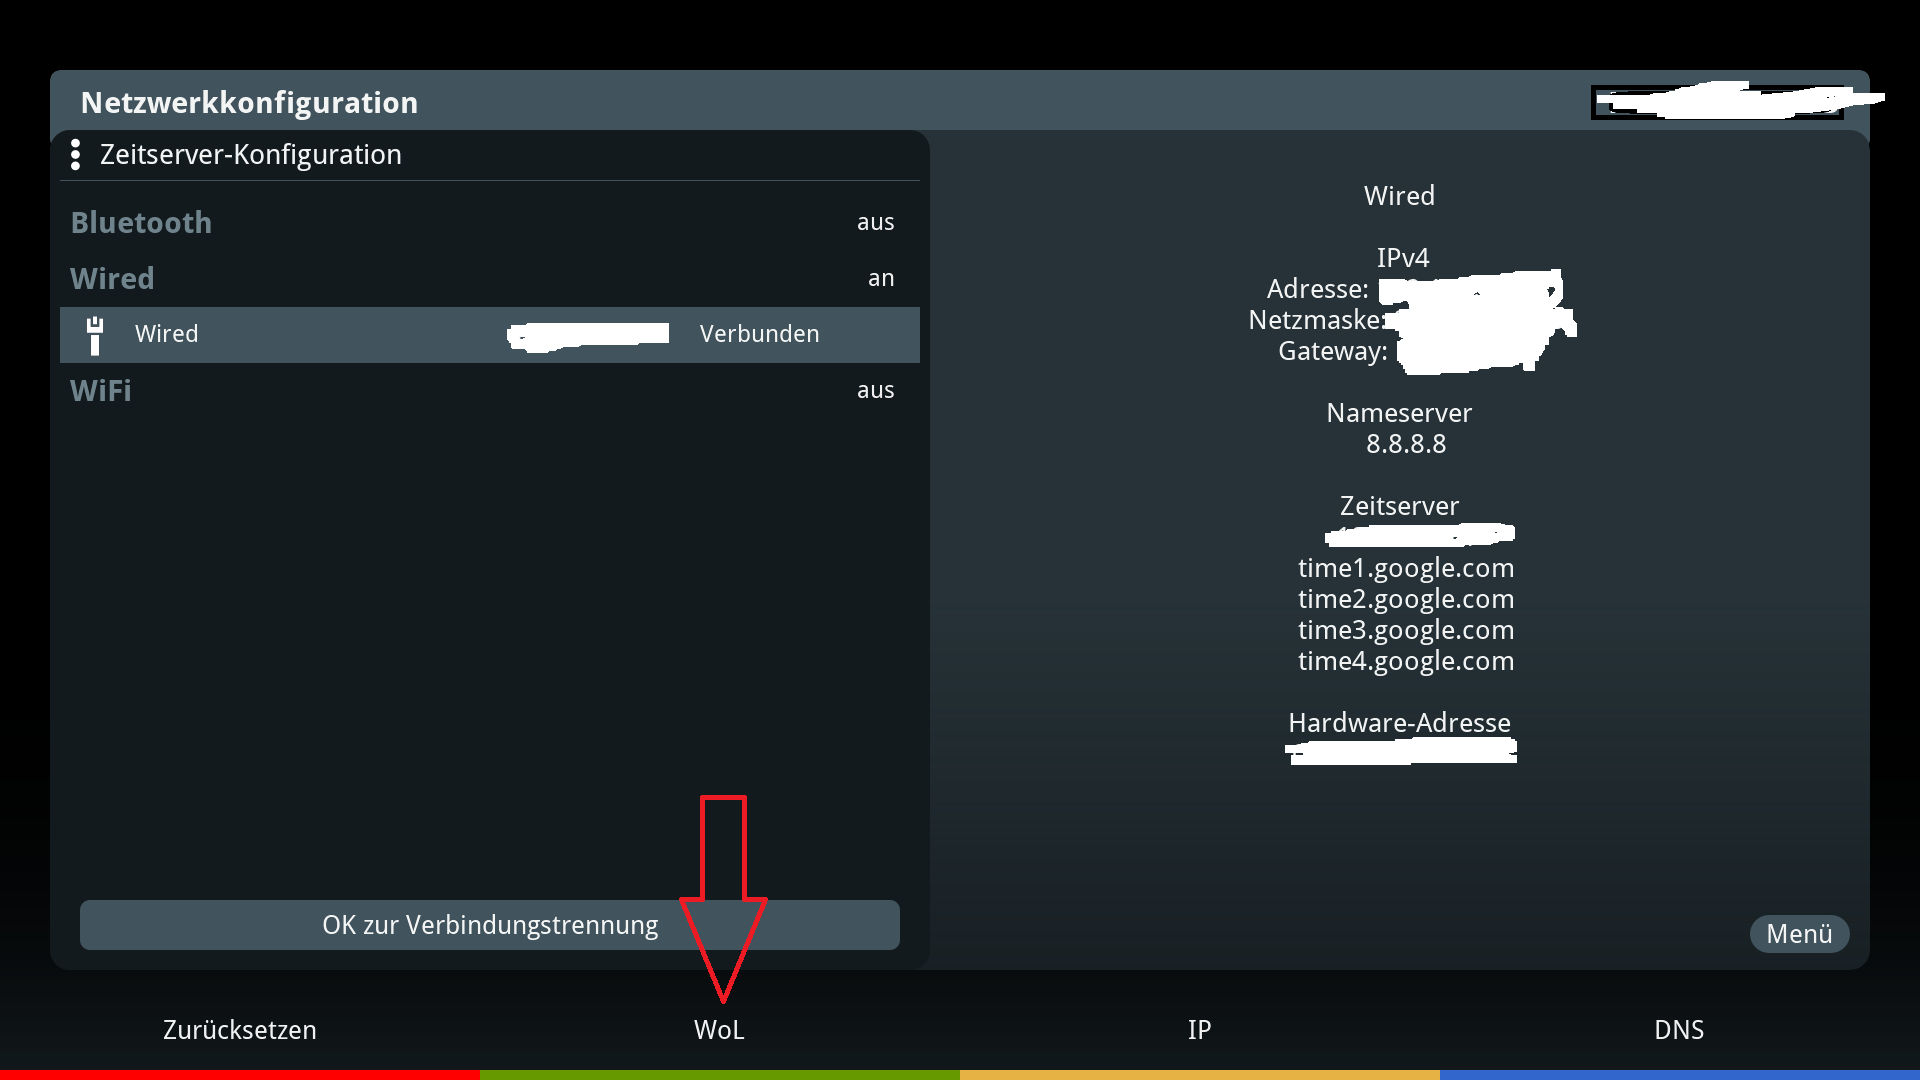
Task: Toggle WiFi 'aus' switch on
Action: coord(875,390)
